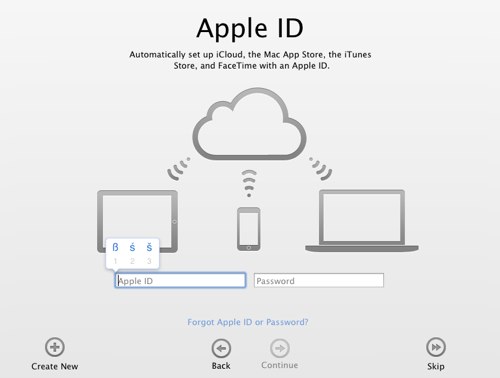Click the 'Automatically set up iCloud' description text
The height and width of the screenshot is (378, 500).
(250, 60)
